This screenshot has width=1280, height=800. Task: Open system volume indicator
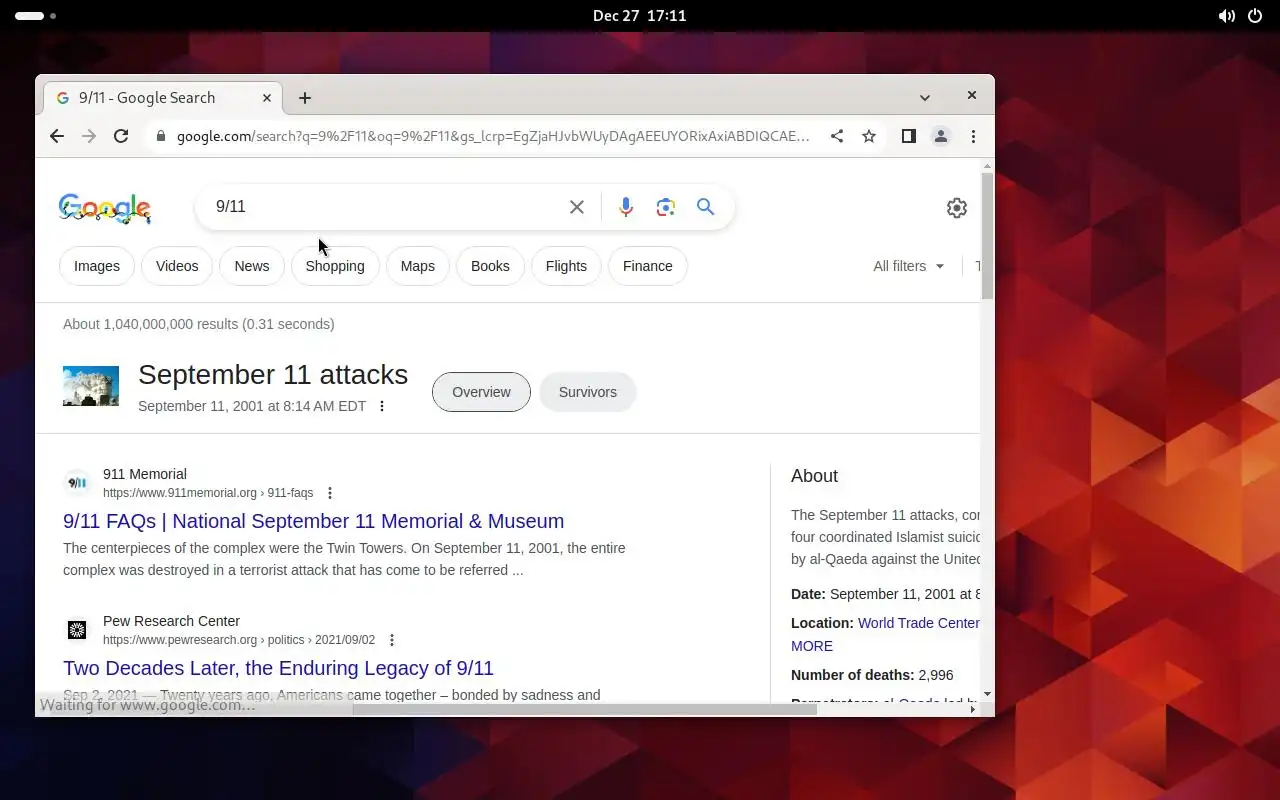1226,16
